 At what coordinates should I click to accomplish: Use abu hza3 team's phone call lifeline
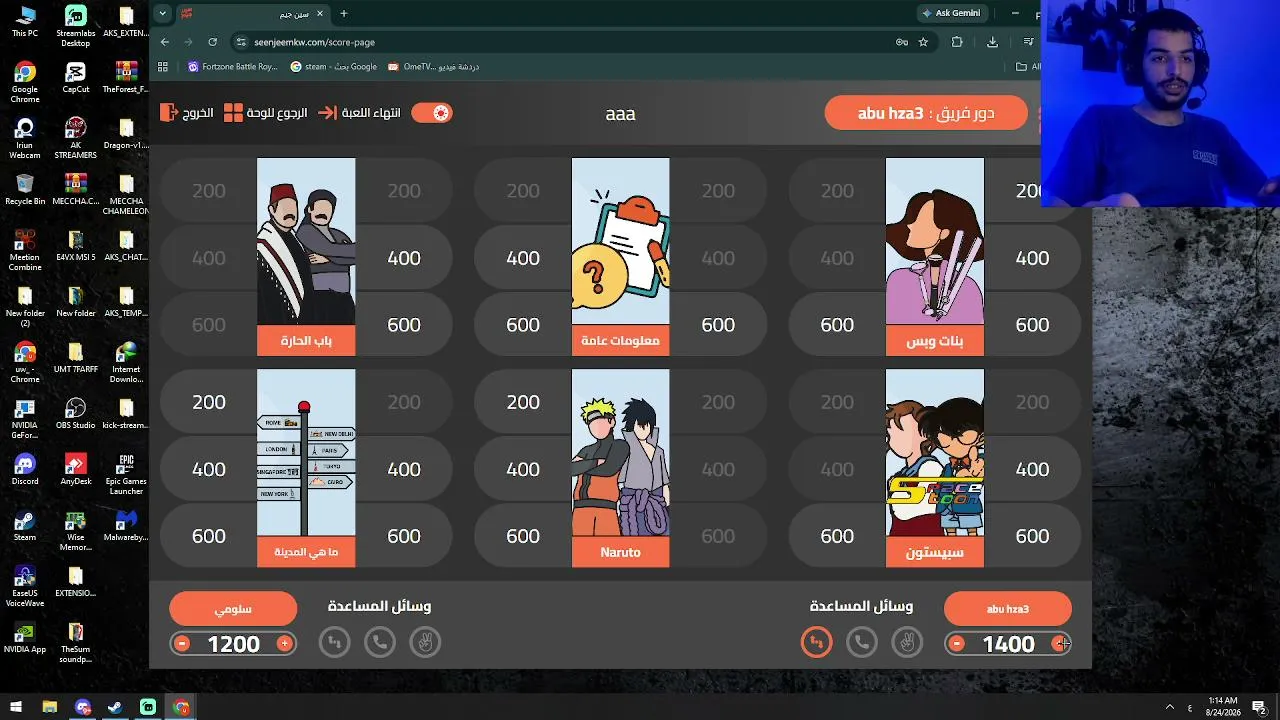(862, 642)
